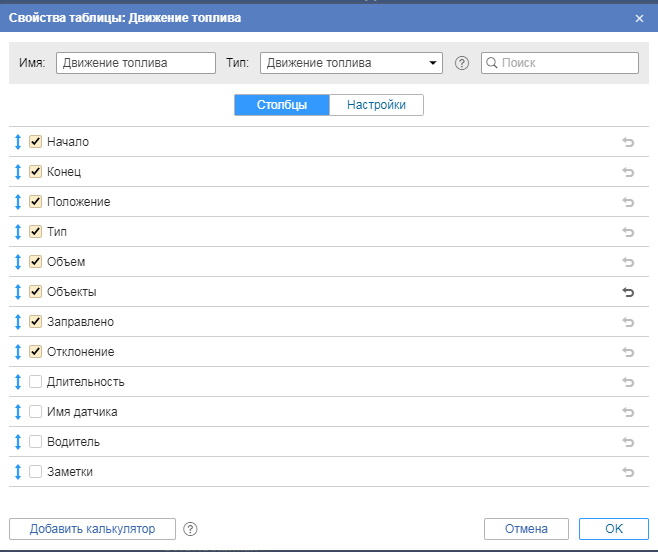
Task: Select the Столбцы tab
Action: (x=281, y=105)
